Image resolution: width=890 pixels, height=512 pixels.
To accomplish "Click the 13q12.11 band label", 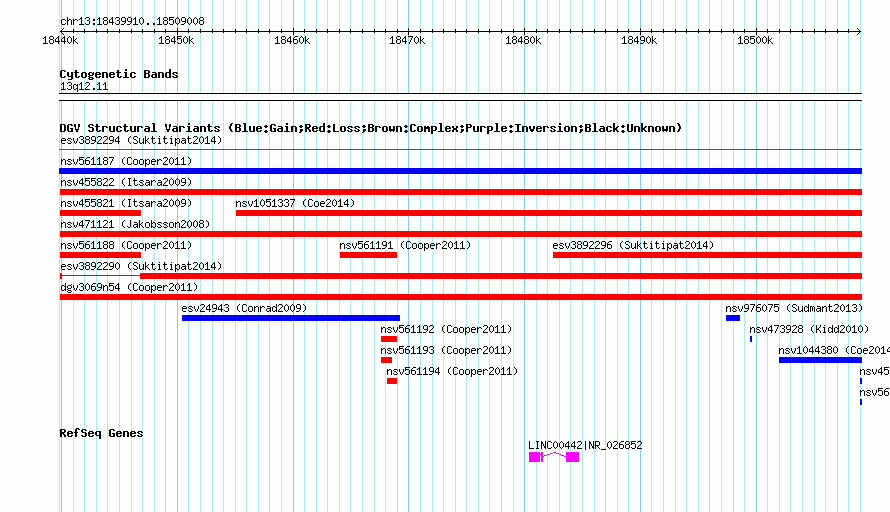I will (84, 86).
